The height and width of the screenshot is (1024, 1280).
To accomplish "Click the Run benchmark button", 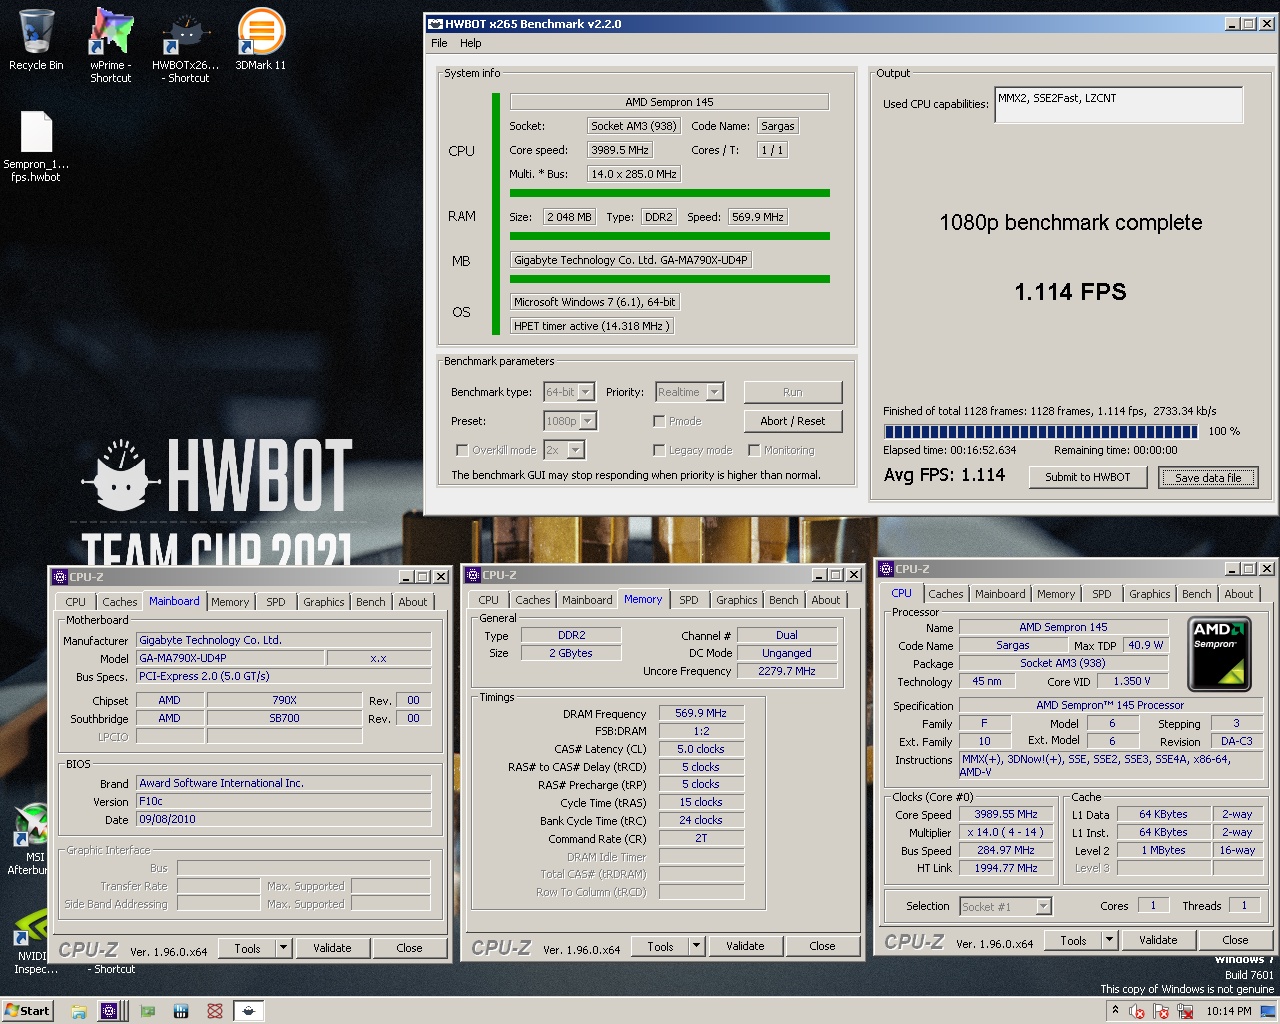I will [x=793, y=392].
